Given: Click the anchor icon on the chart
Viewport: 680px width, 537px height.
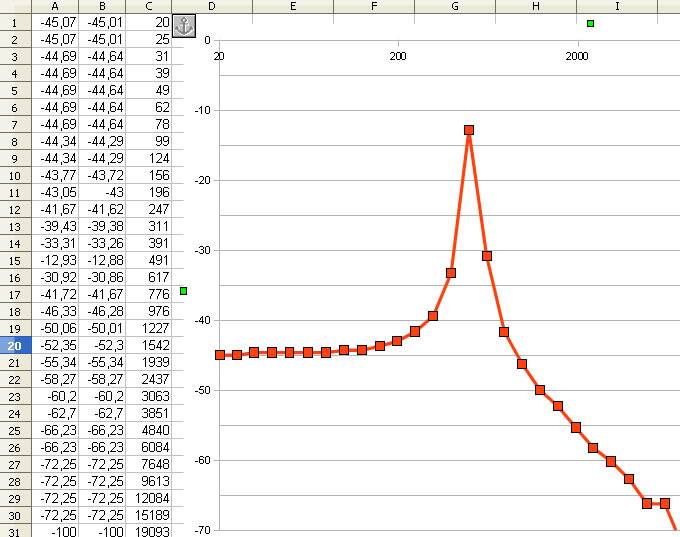Looking at the screenshot, I should coord(184,27).
